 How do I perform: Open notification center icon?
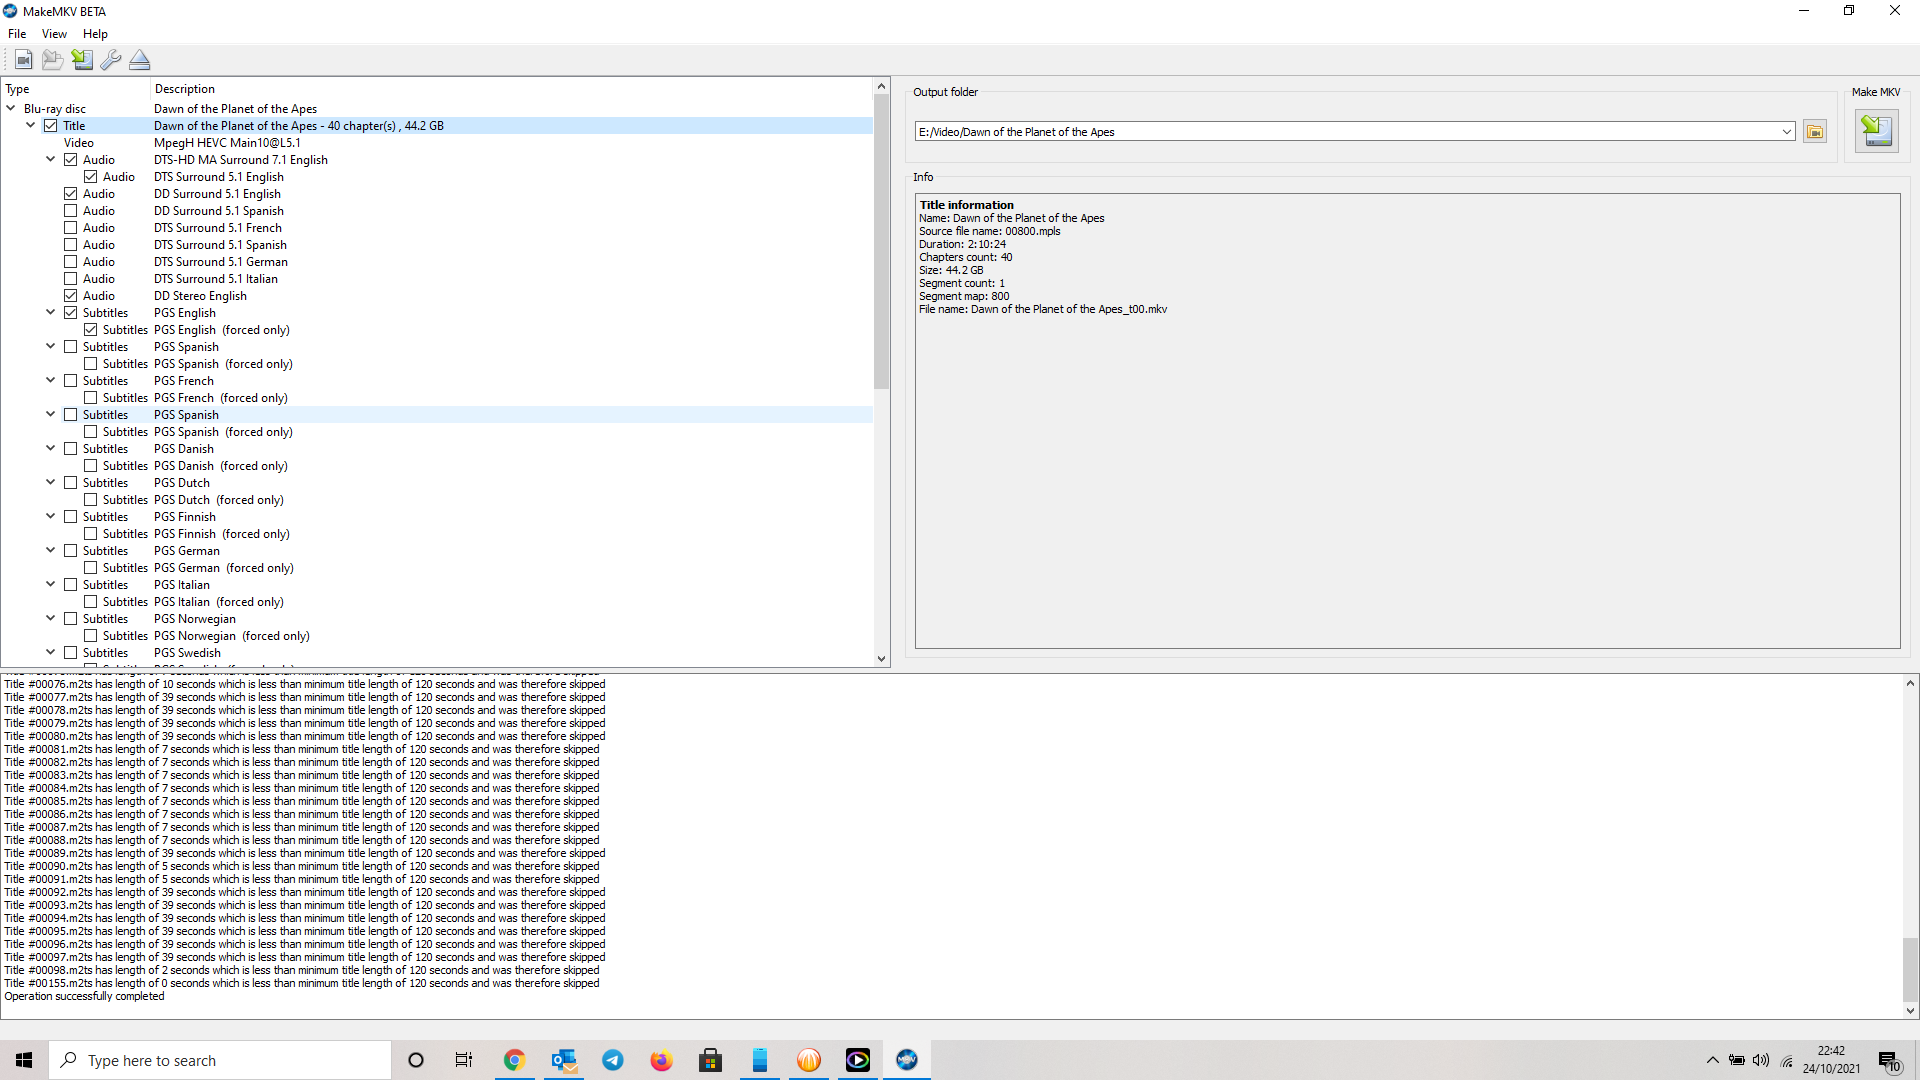[1889, 1060]
